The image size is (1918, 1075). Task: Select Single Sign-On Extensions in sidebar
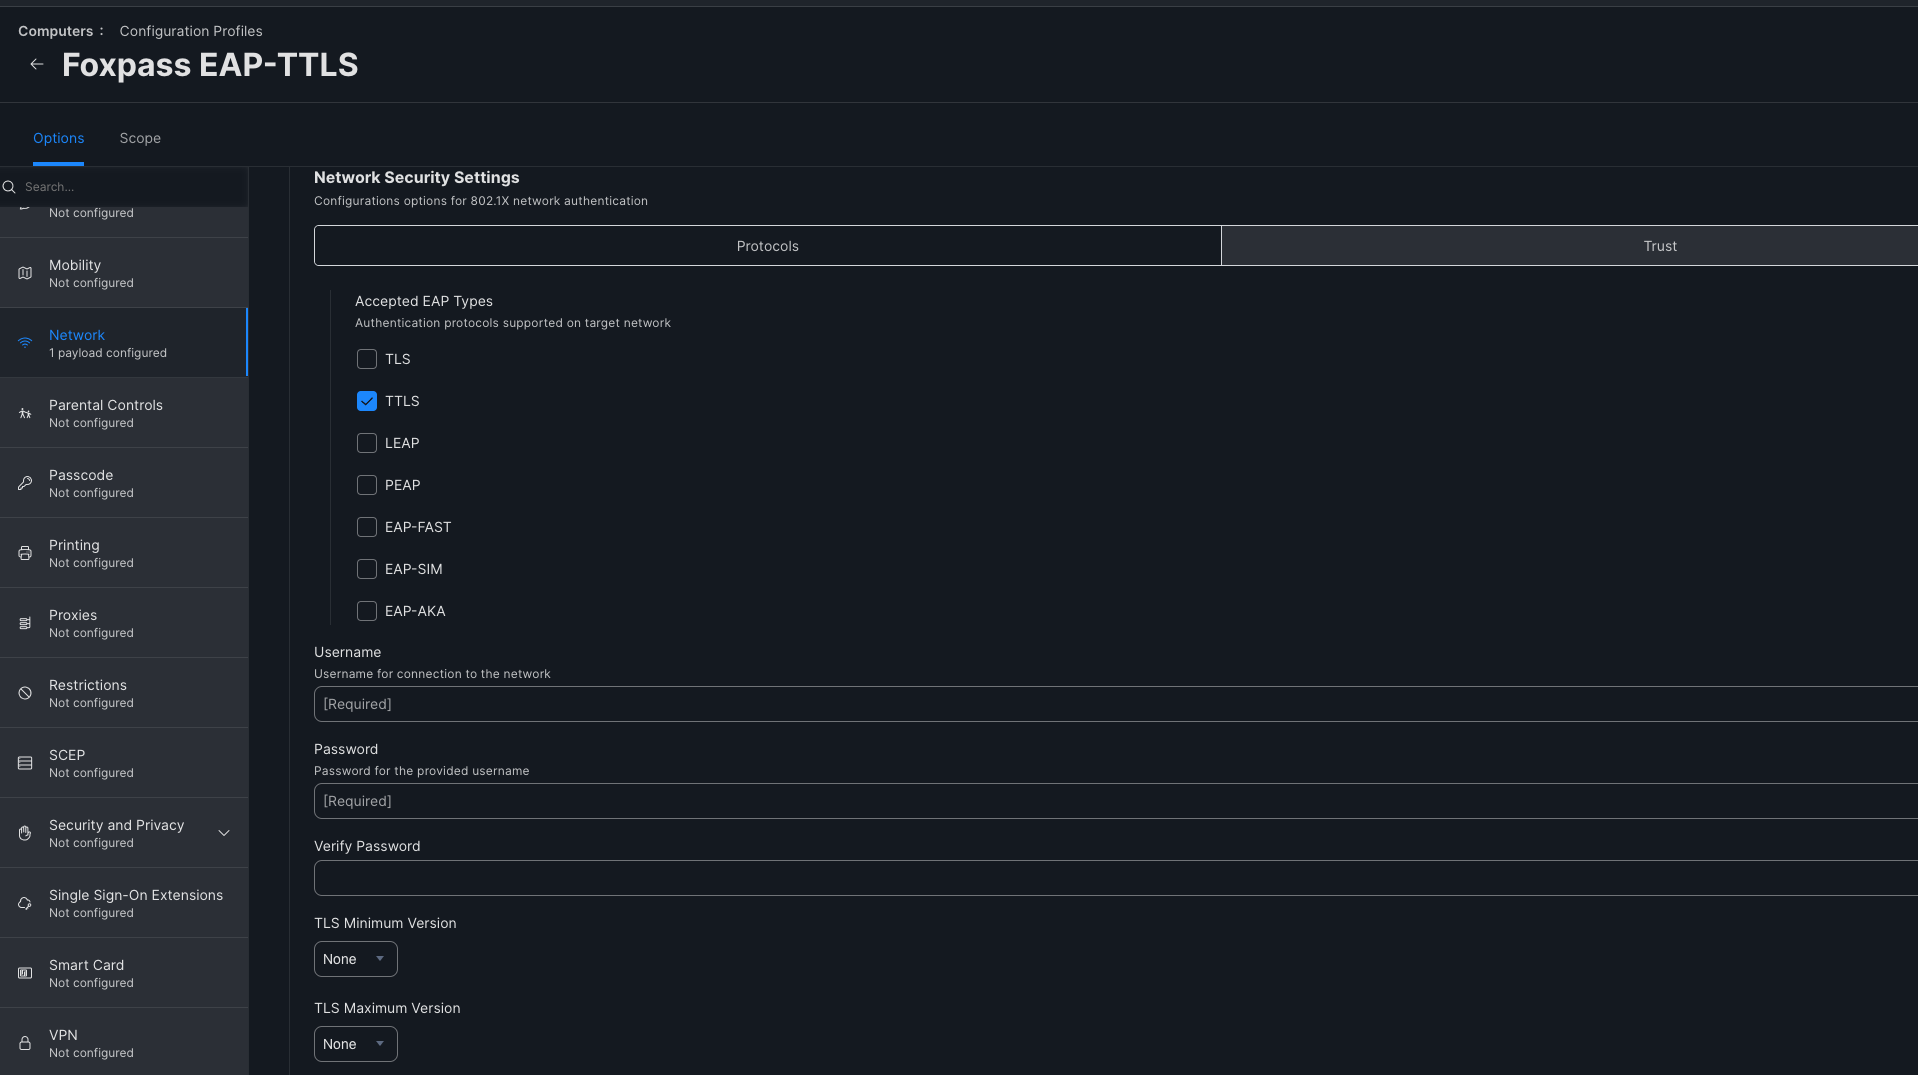coord(124,903)
